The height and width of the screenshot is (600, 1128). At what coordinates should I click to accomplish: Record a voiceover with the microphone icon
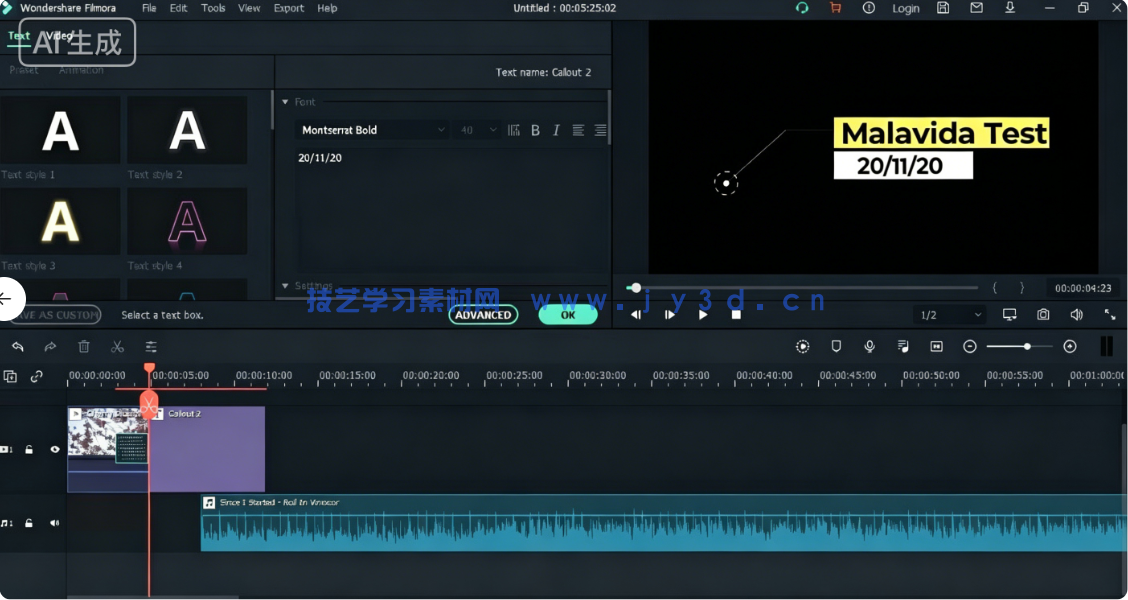click(x=869, y=347)
